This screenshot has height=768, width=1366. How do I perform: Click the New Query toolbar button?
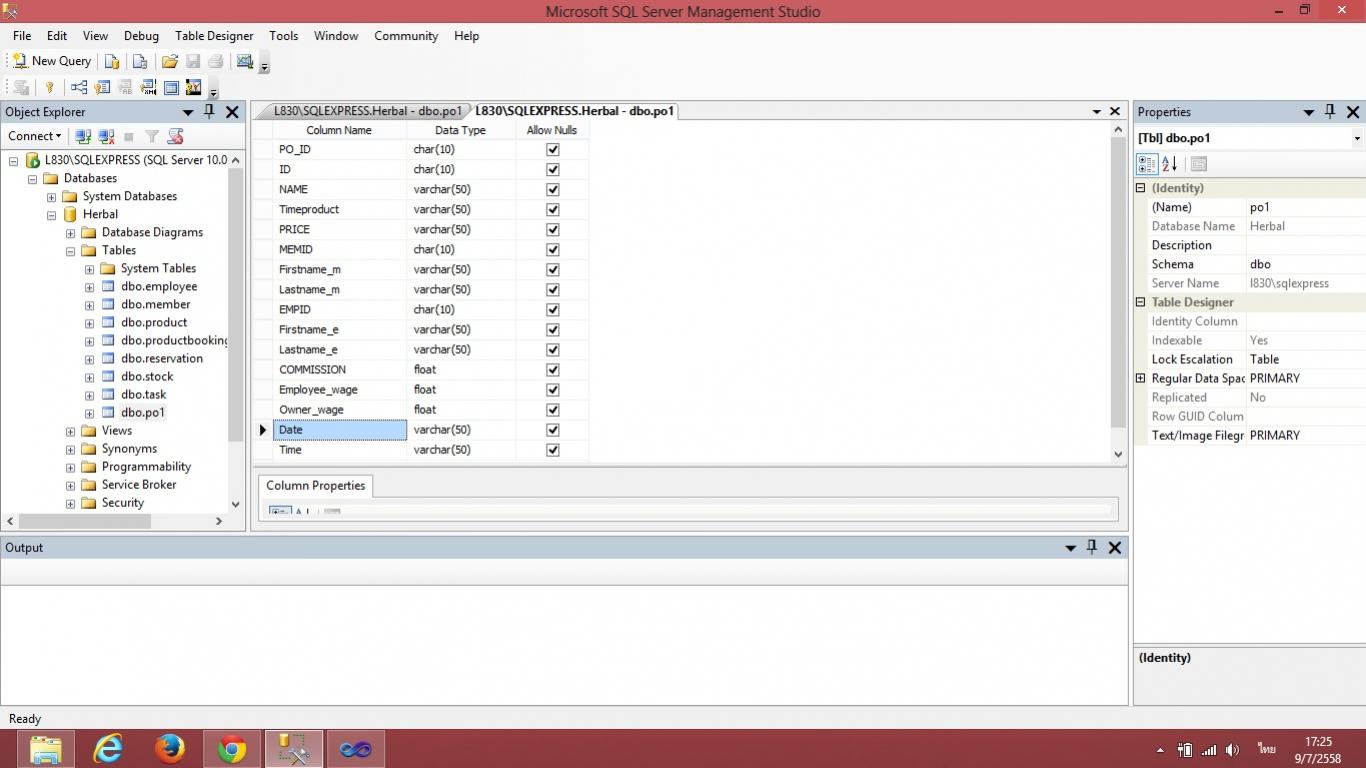(51, 61)
